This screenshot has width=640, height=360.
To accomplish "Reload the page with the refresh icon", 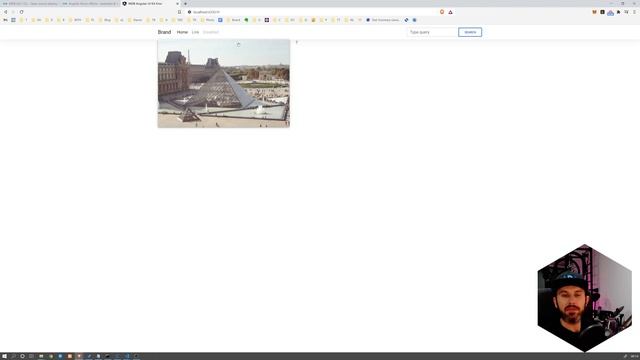I will click(x=21, y=12).
